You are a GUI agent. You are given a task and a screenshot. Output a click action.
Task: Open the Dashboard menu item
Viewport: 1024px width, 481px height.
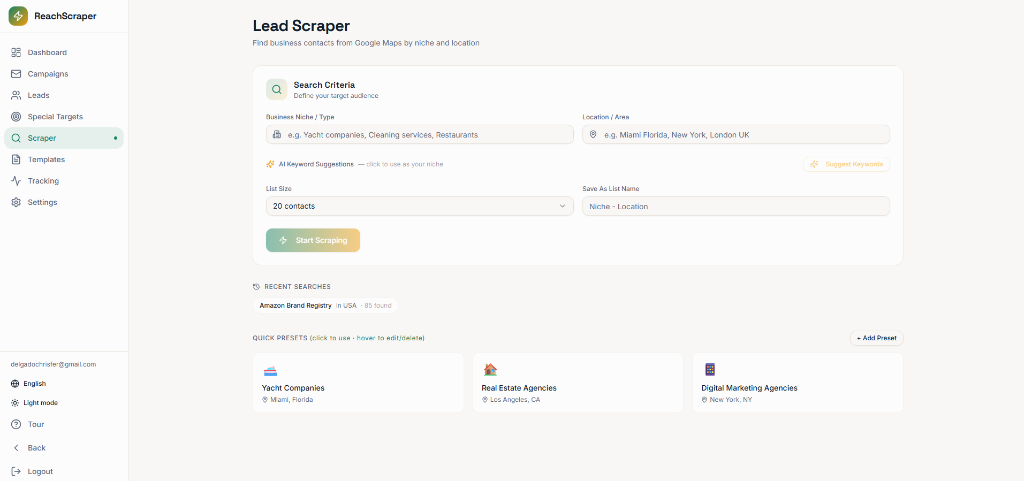click(x=64, y=52)
